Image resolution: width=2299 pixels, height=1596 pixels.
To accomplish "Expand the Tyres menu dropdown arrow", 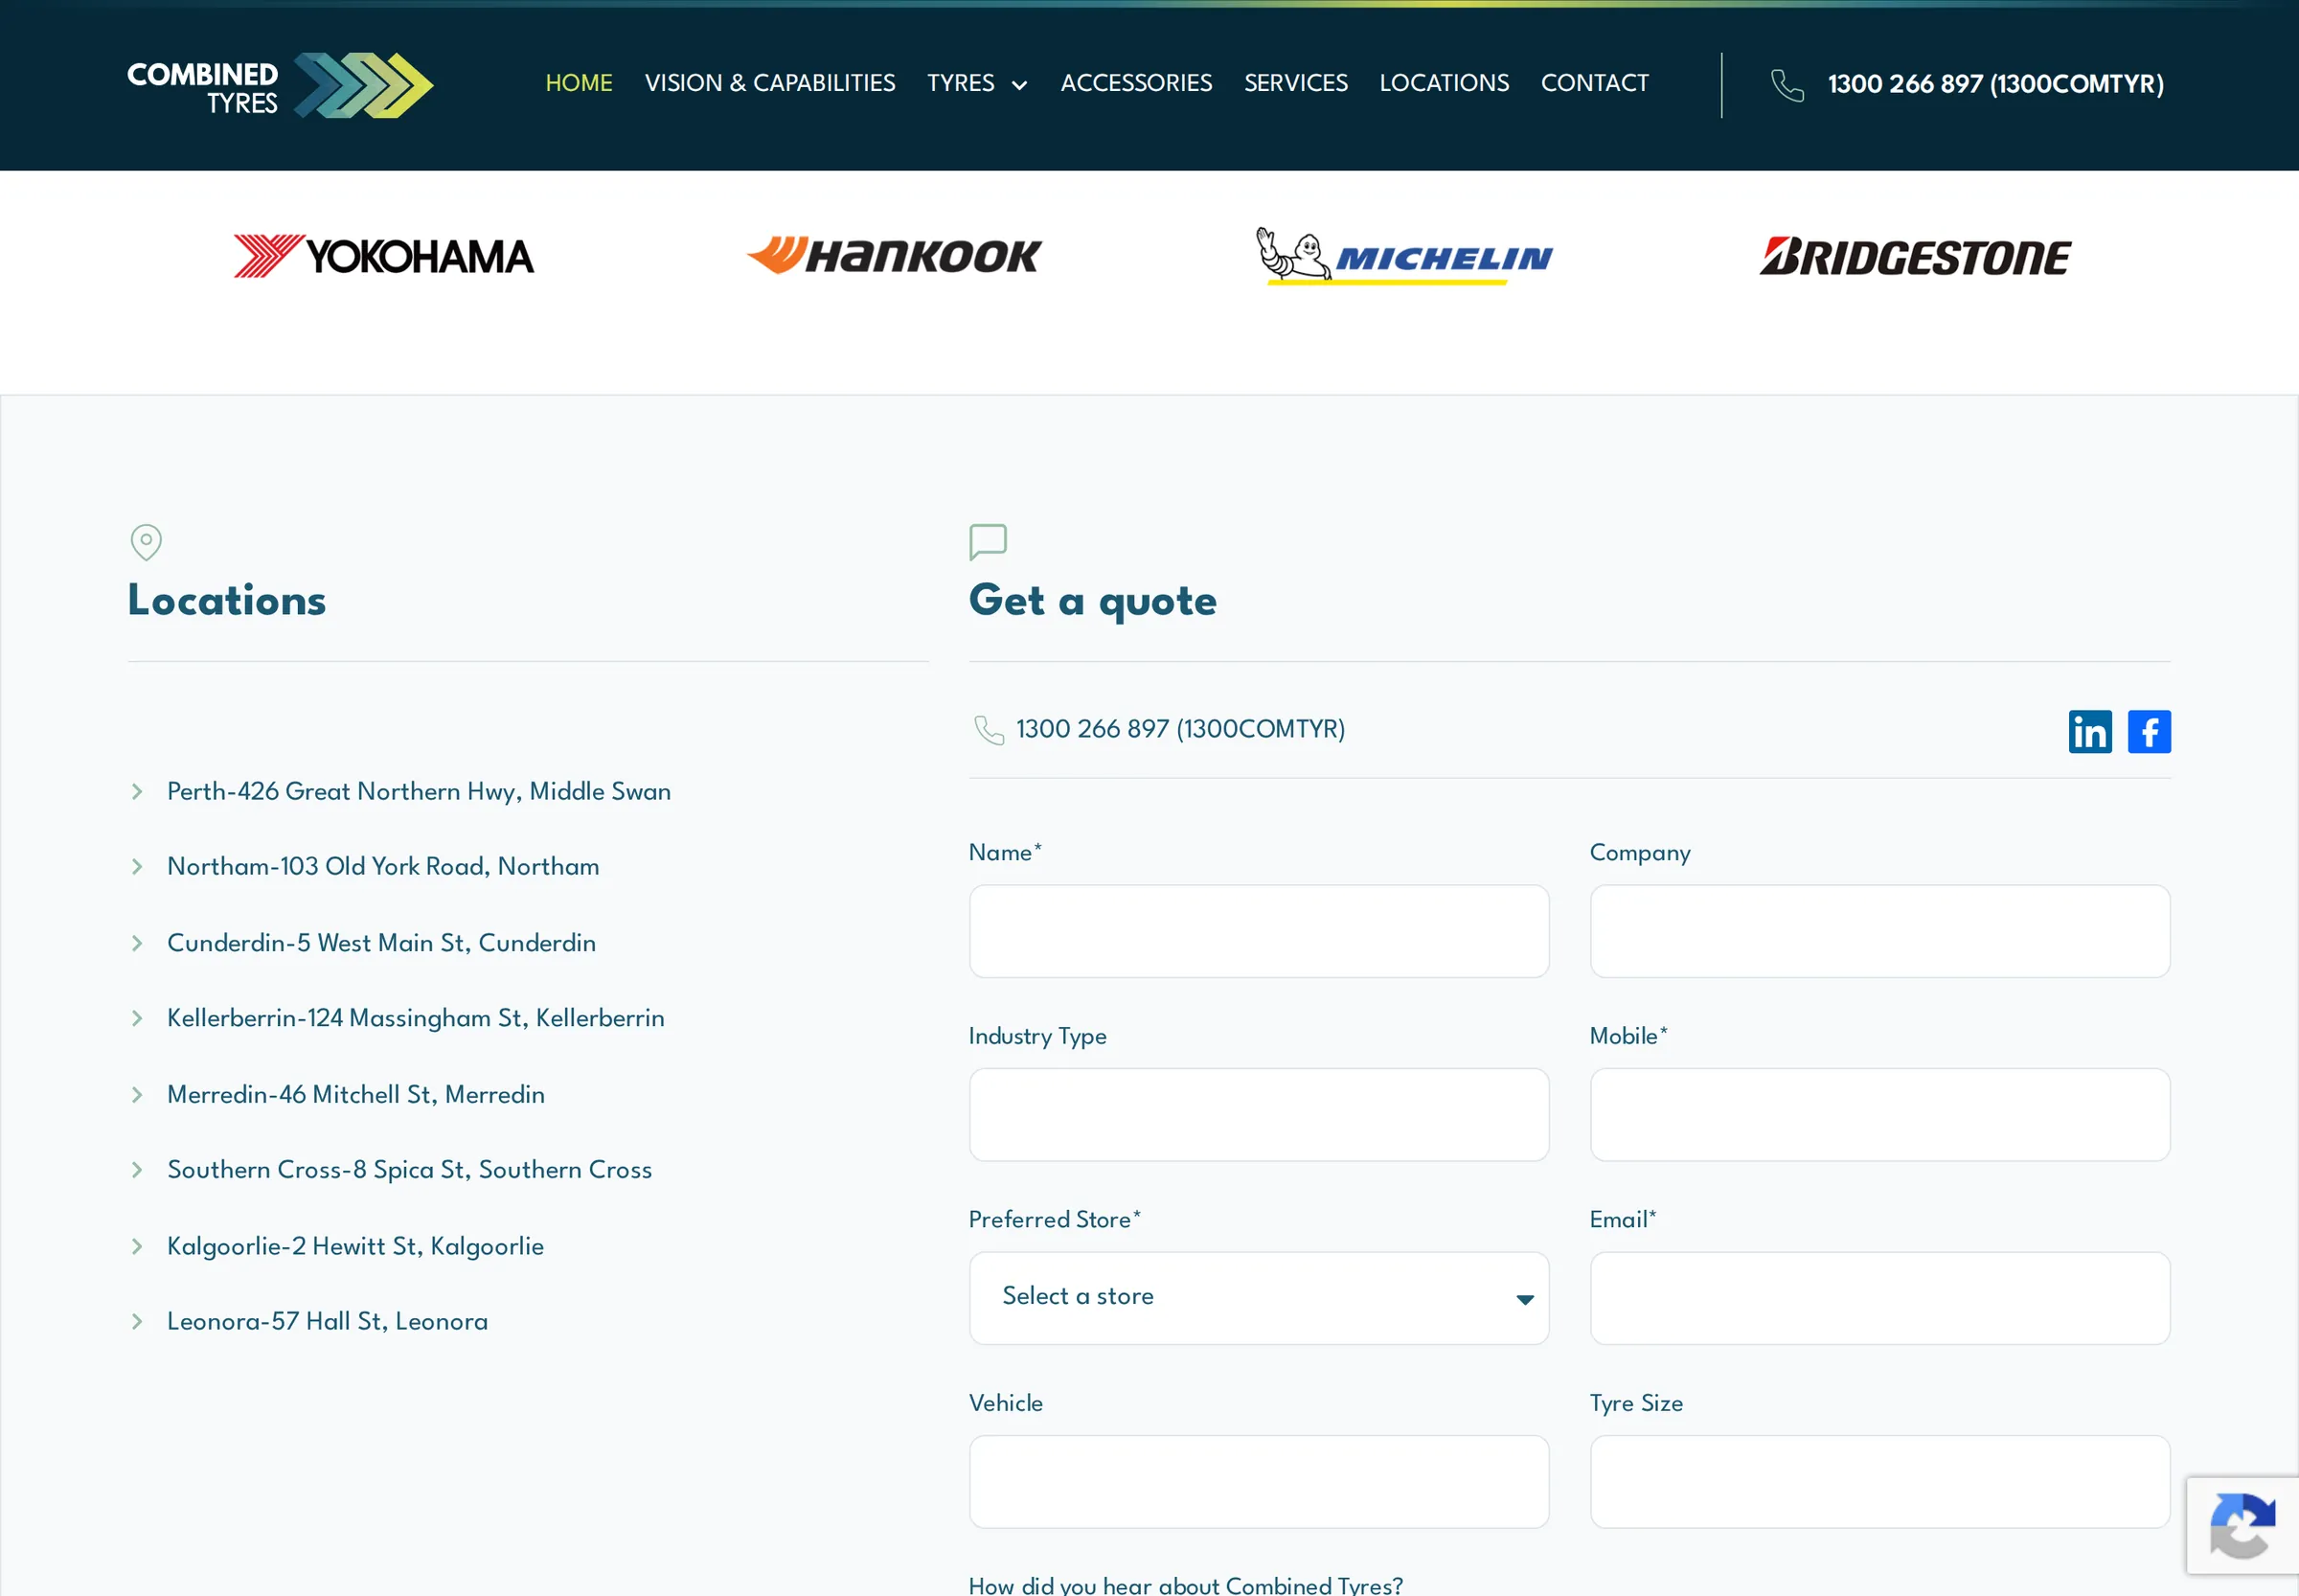I will click(1019, 85).
